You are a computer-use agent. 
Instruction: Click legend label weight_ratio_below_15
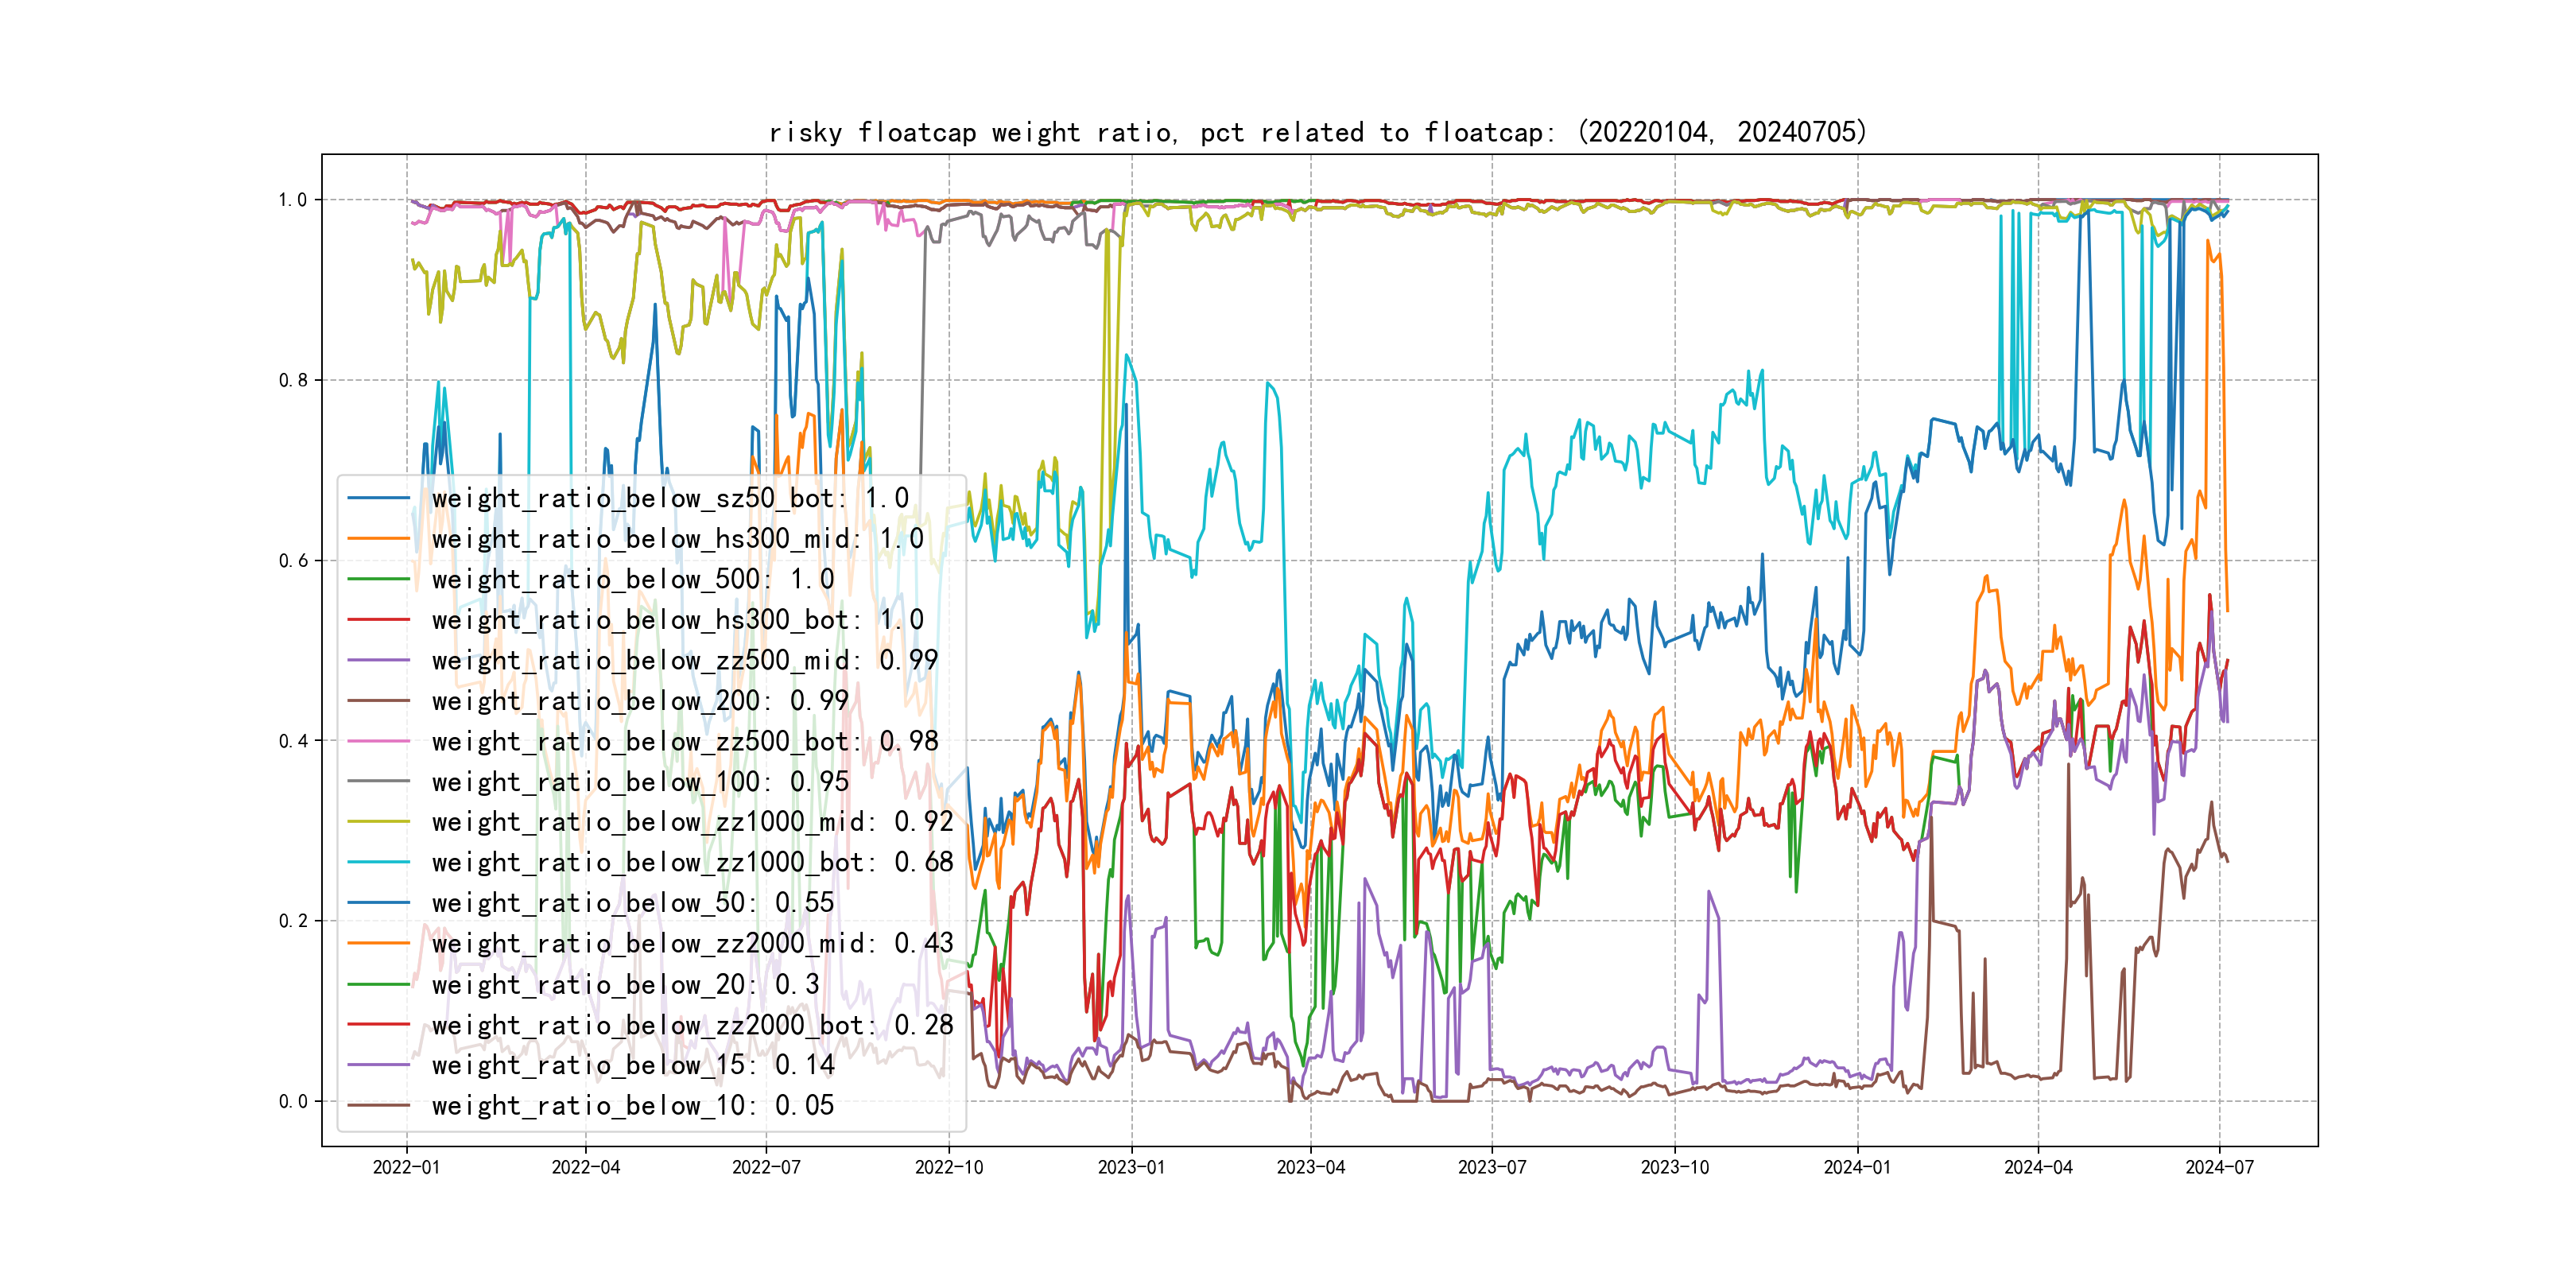pos(632,1065)
